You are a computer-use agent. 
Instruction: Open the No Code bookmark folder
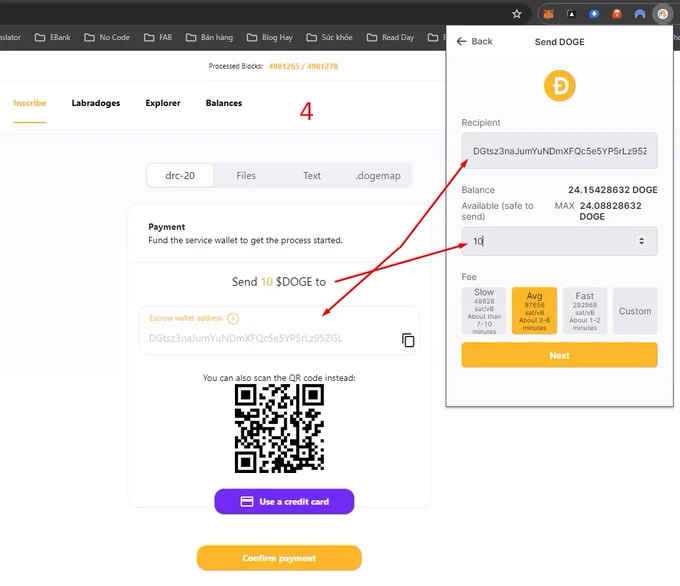click(x=107, y=37)
